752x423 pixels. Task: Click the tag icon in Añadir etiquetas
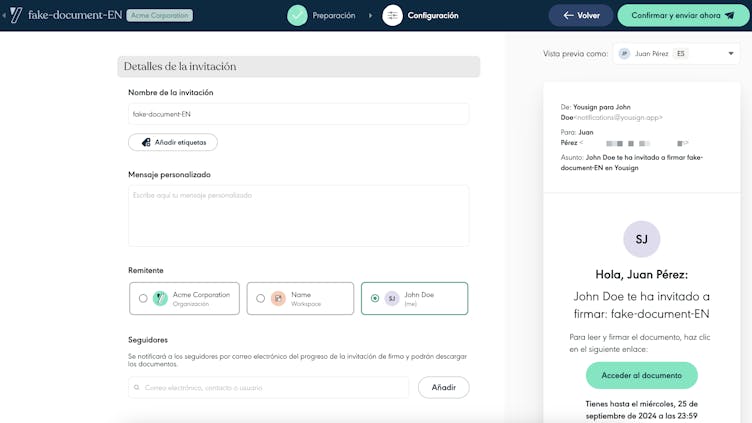pyautogui.click(x=146, y=142)
